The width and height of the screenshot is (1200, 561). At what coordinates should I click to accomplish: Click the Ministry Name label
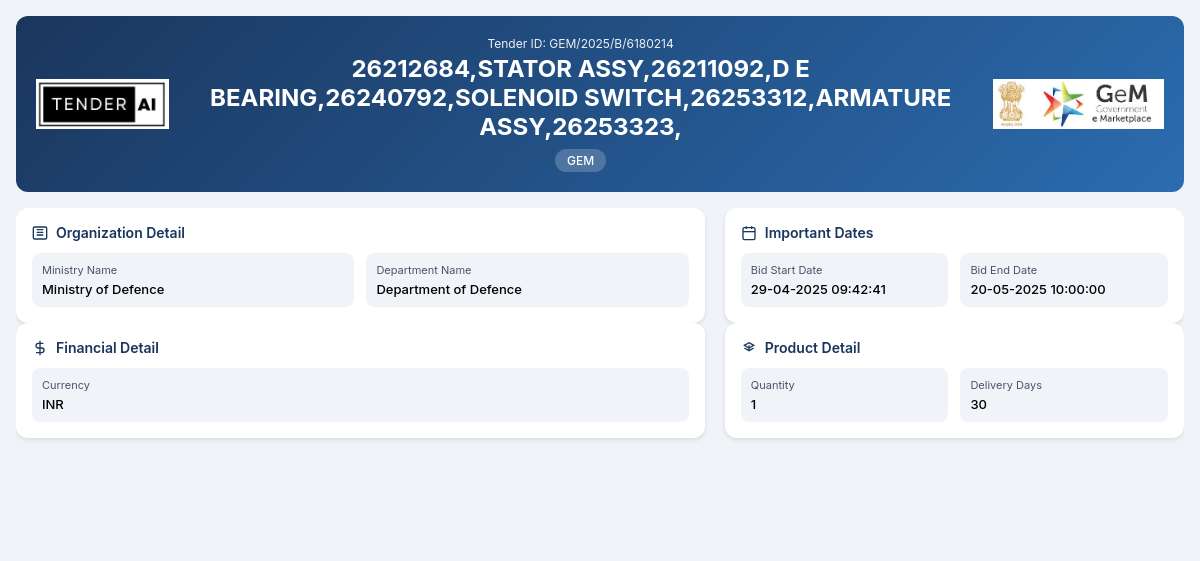pyautogui.click(x=79, y=270)
